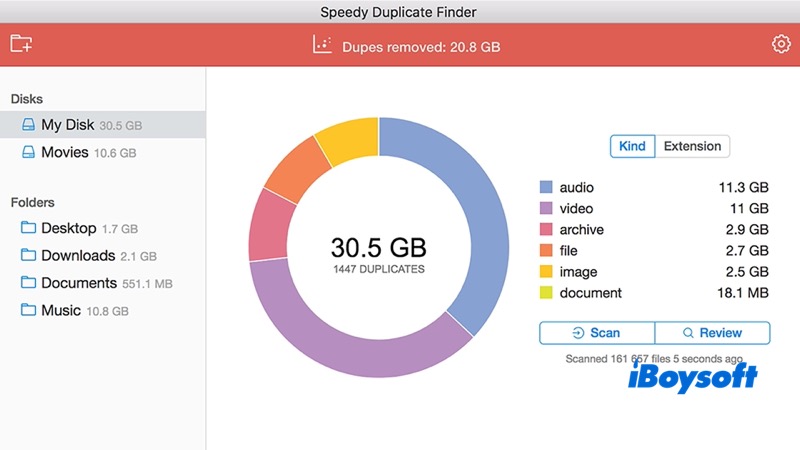
Task: Click the file orange color swatch
Action: click(x=546, y=251)
